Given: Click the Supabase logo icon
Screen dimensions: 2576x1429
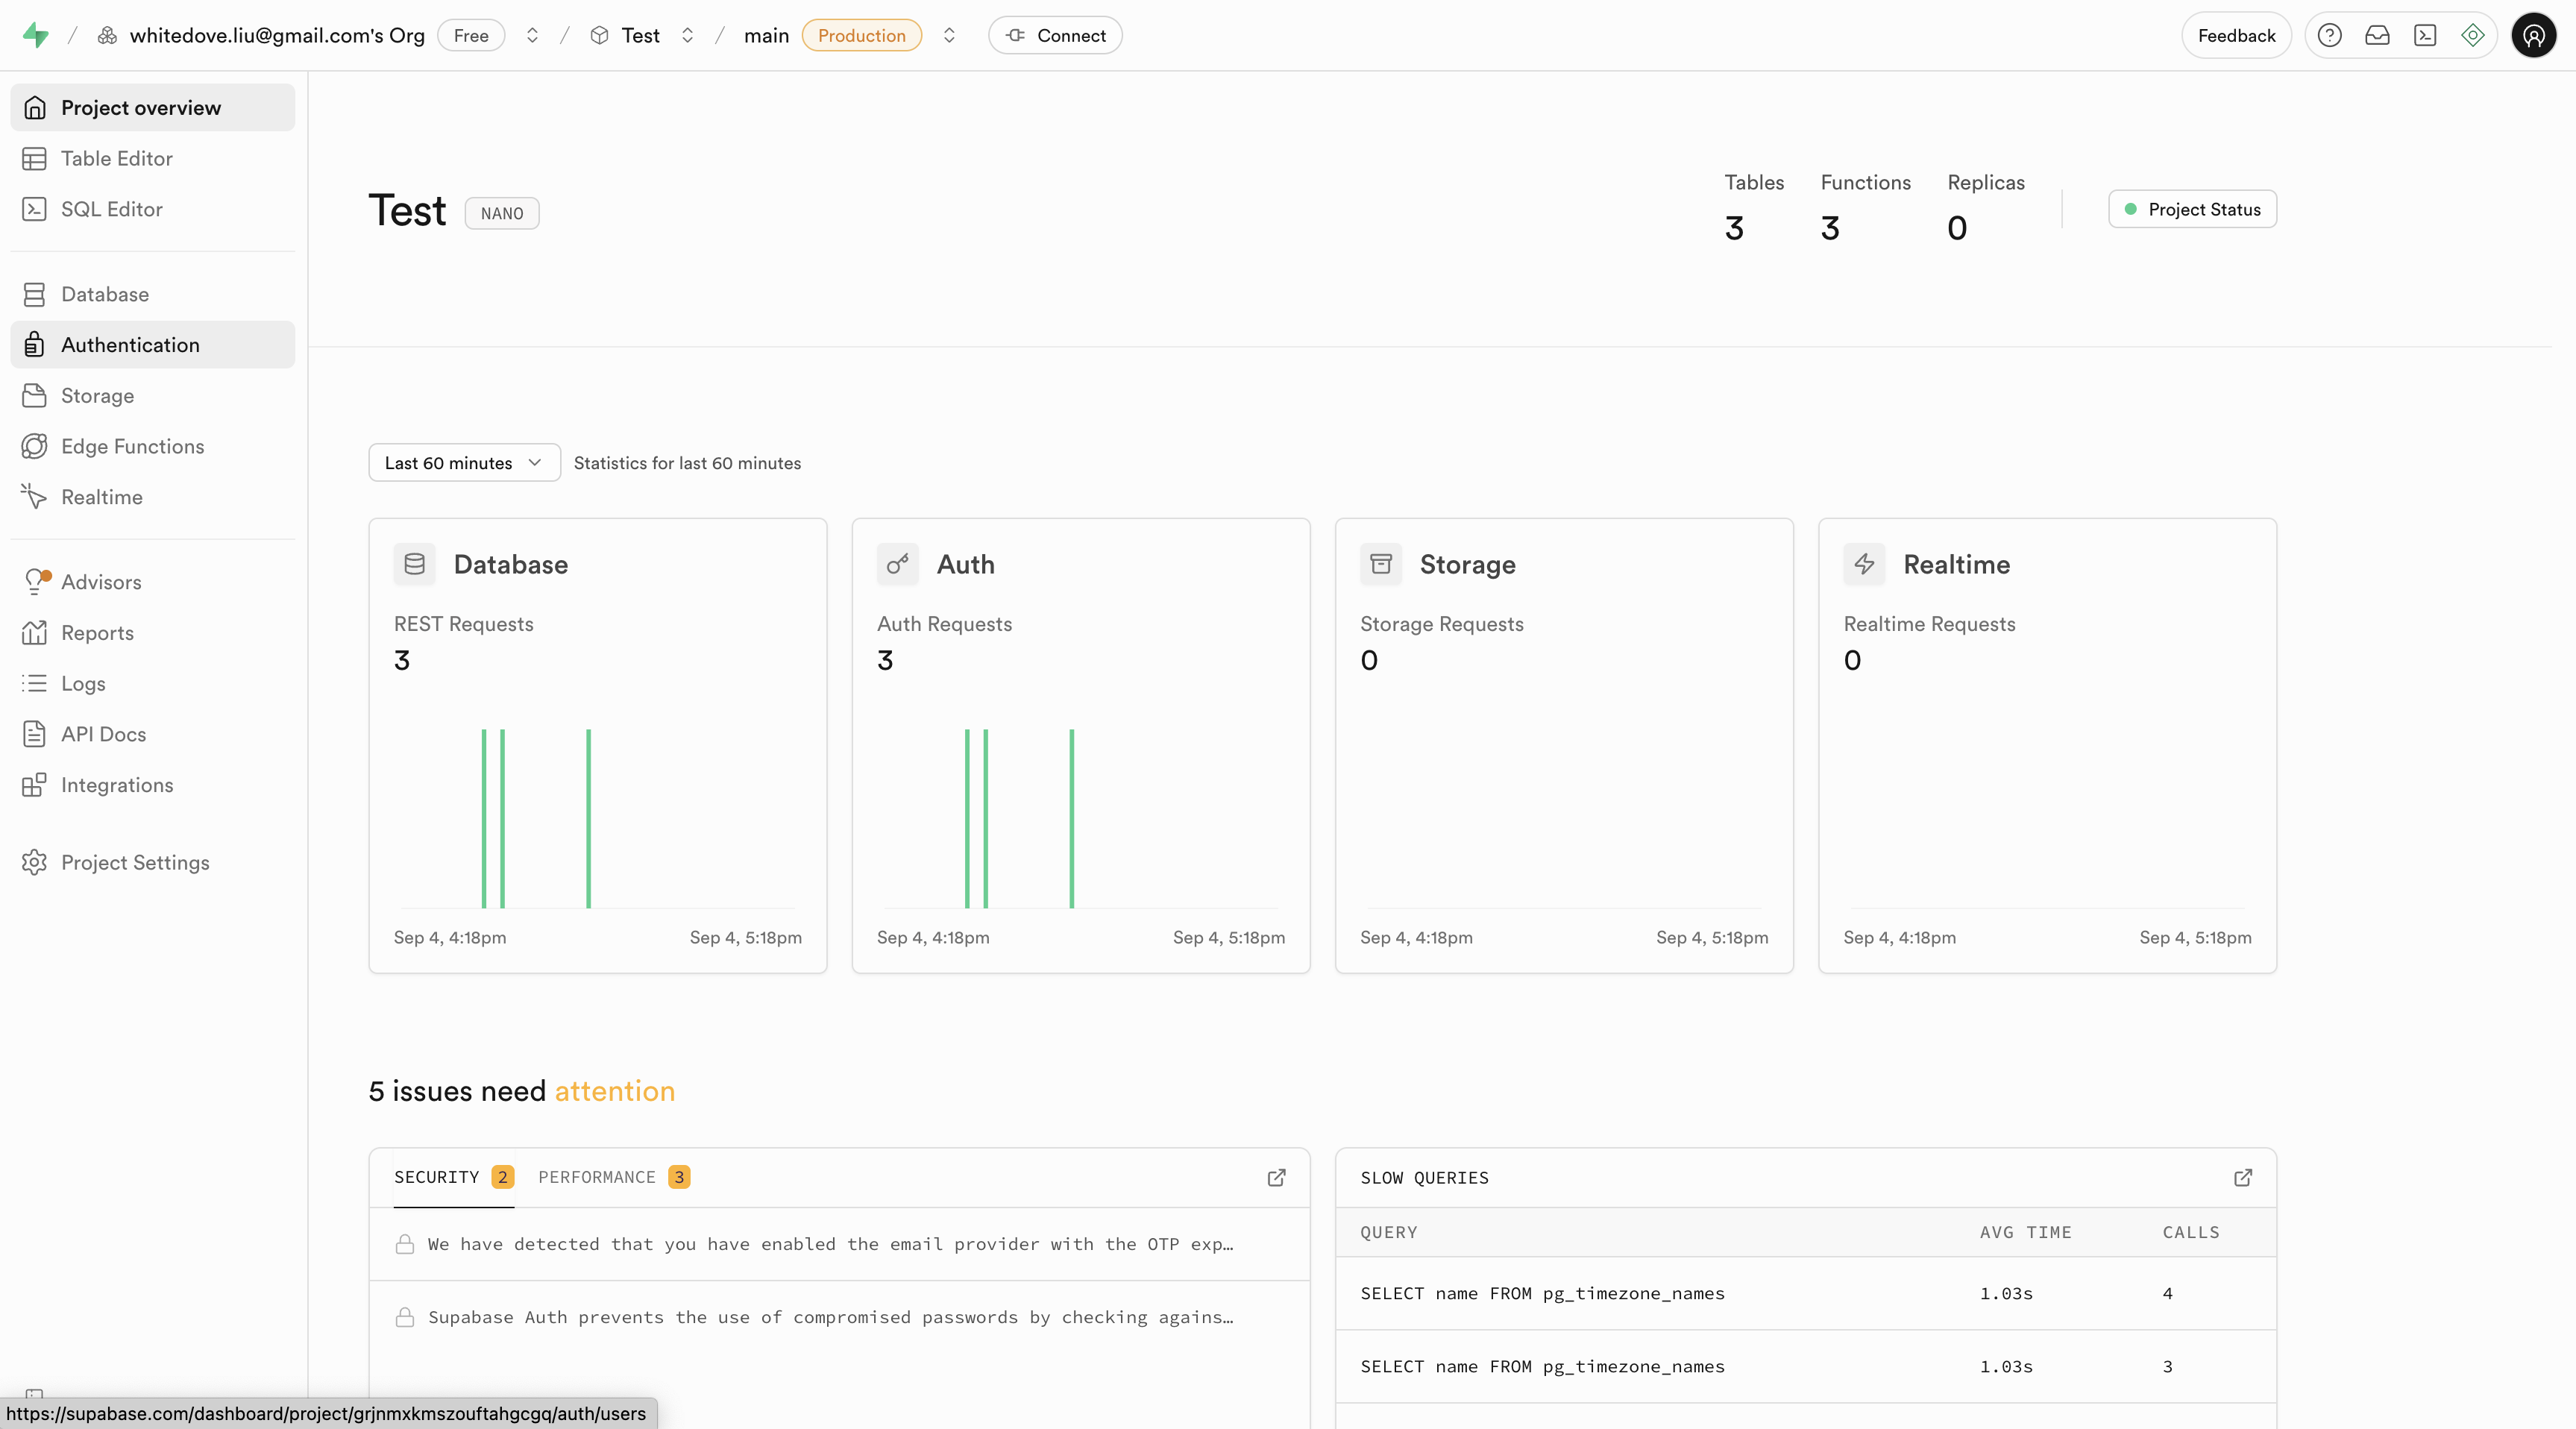Looking at the screenshot, I should 36,35.
